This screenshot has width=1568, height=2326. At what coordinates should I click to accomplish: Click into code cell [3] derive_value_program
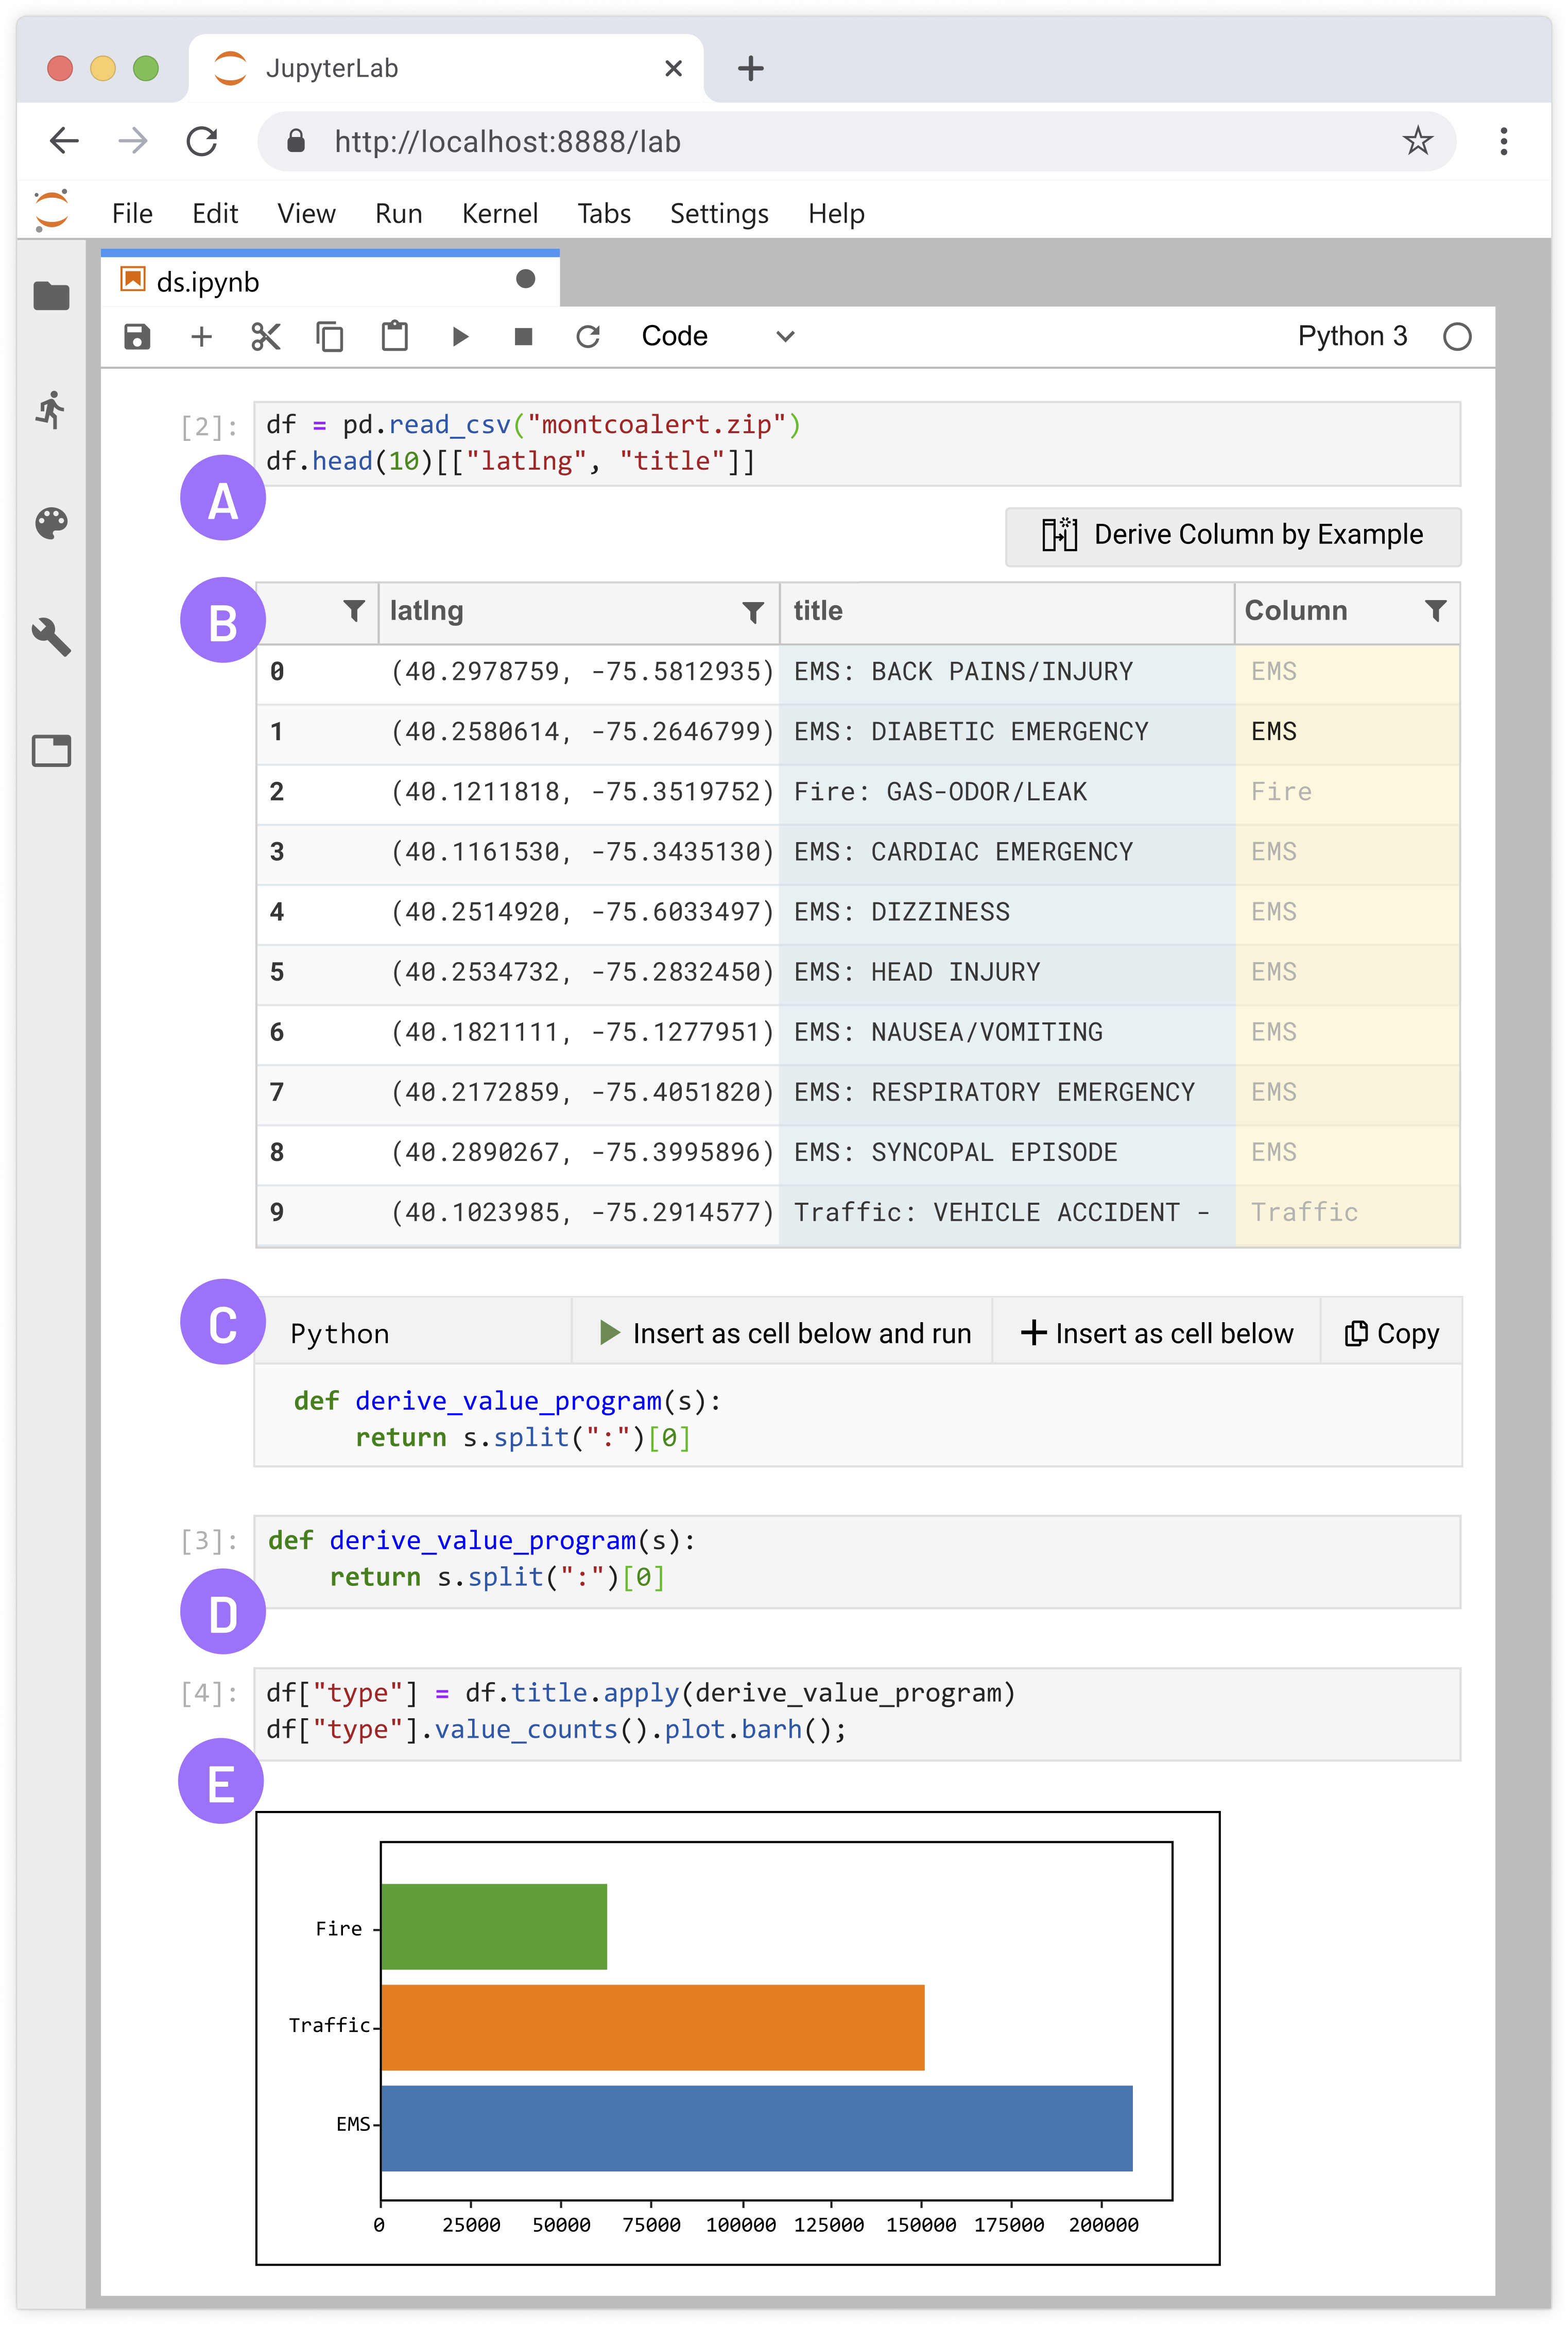tap(857, 1561)
